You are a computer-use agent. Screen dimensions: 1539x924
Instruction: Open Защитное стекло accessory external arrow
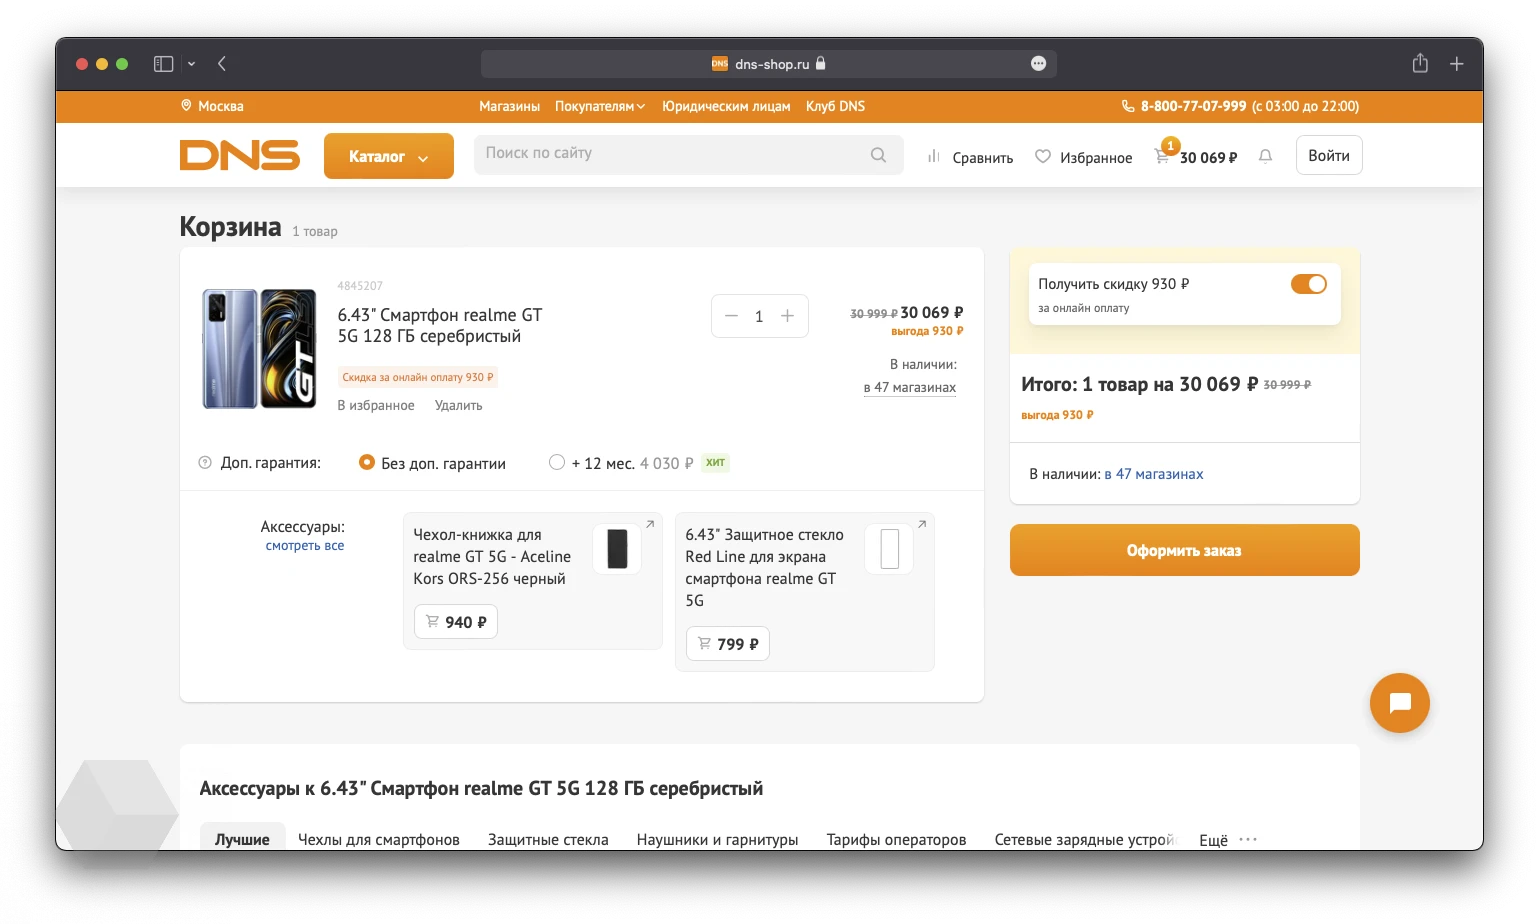pos(922,524)
